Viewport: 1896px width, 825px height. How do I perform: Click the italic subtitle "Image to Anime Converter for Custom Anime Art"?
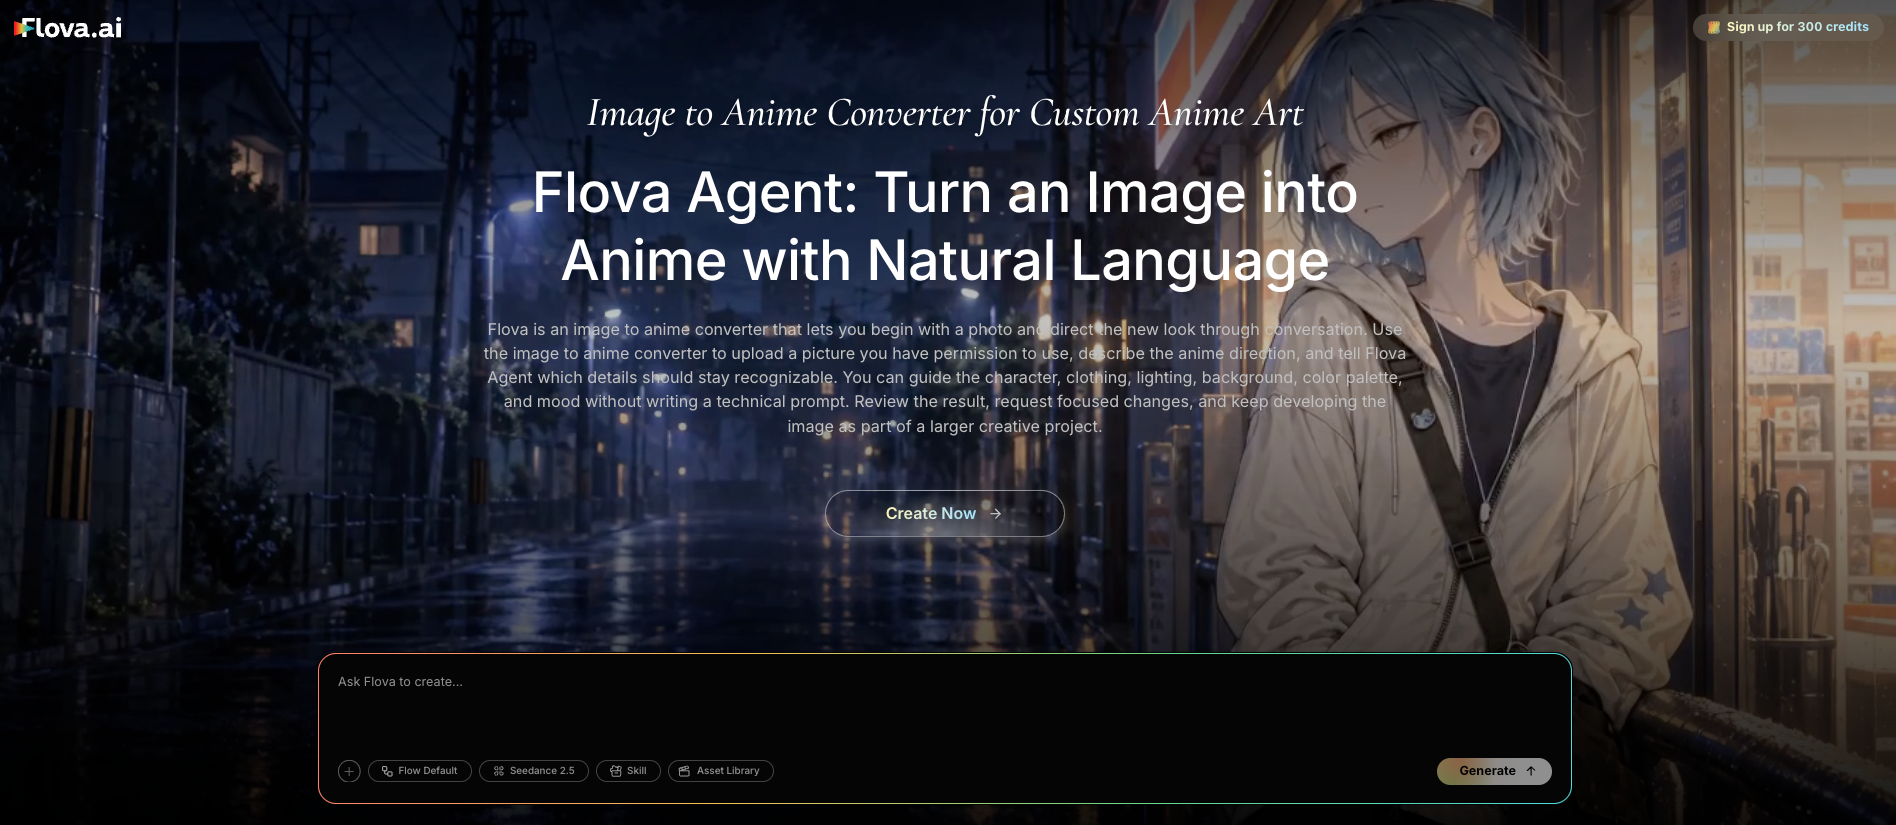[x=945, y=114]
